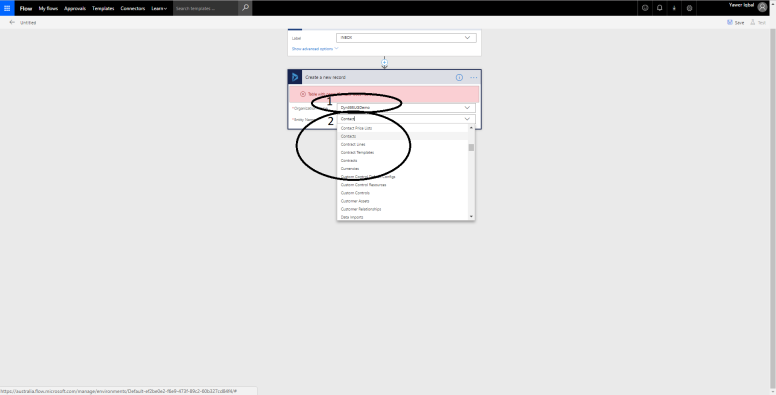Click the entity list scrollbar down arrow
Image resolution: width=776 pixels, height=395 pixels.
471,216
